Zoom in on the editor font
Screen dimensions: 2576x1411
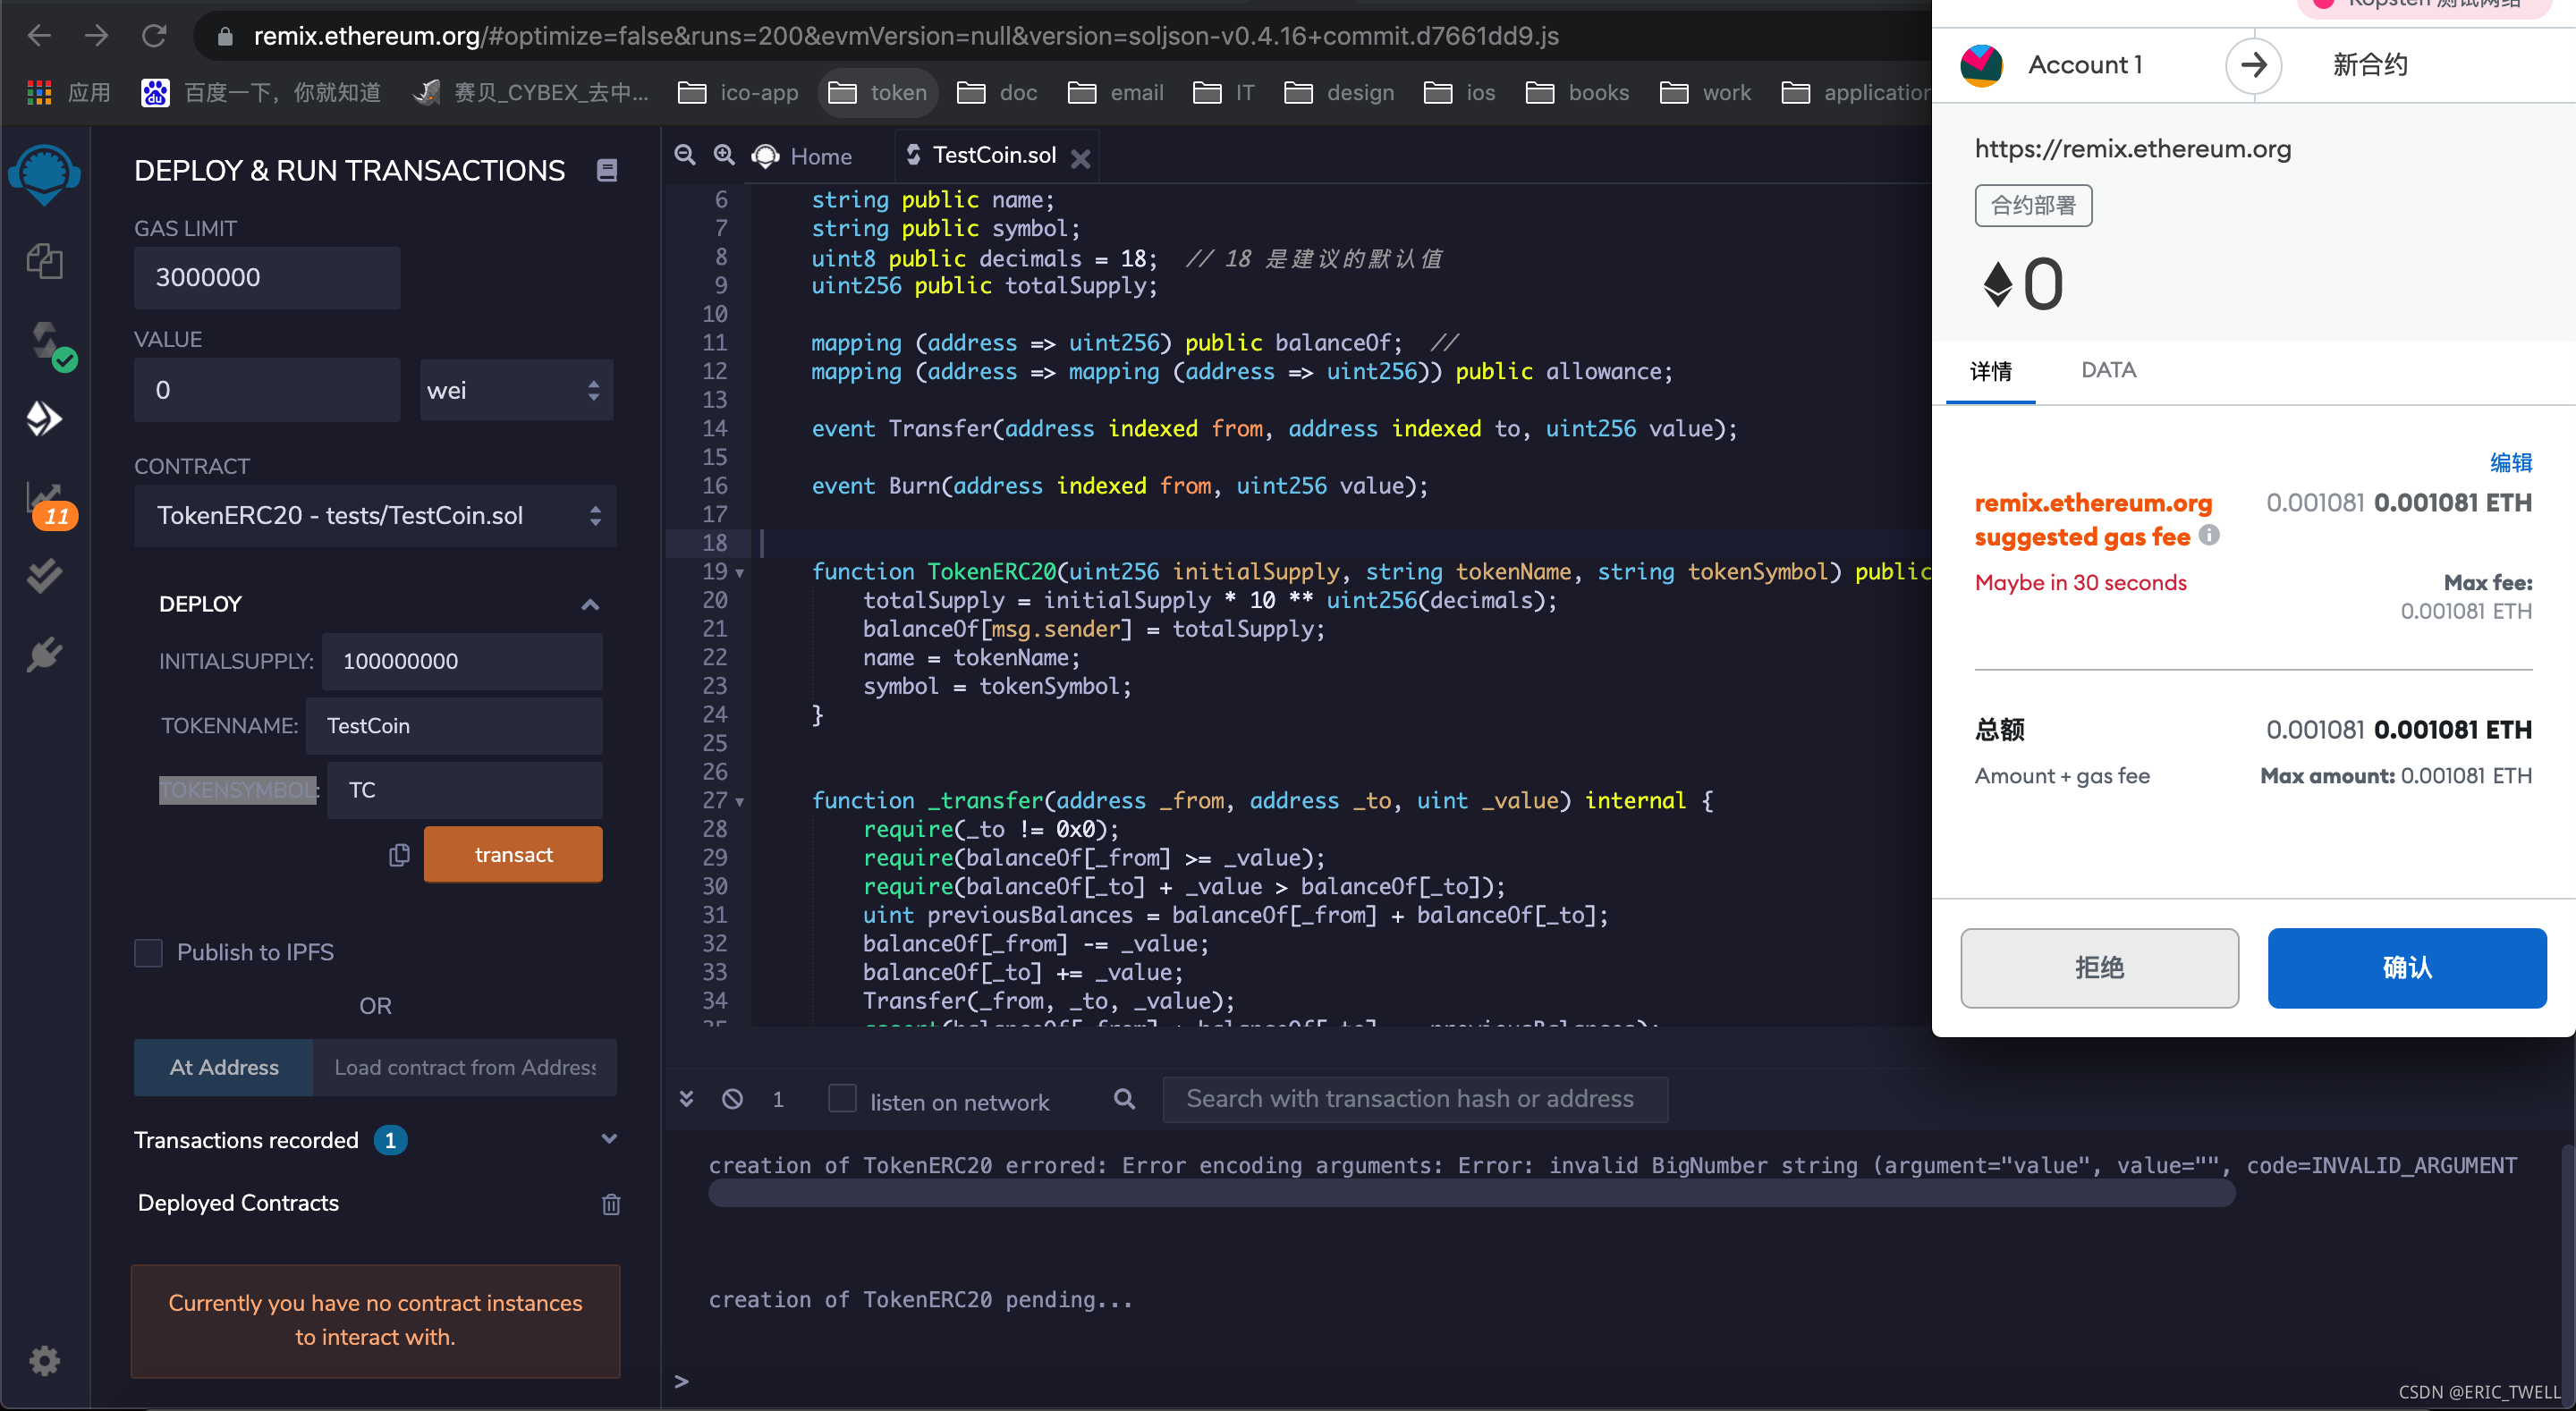724,156
